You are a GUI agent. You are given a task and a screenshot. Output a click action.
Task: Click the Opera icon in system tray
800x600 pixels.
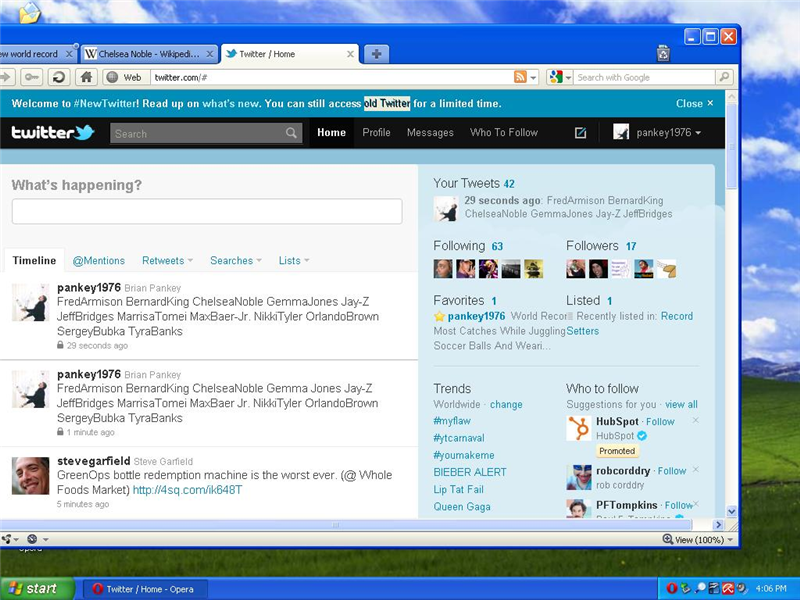tap(671, 588)
